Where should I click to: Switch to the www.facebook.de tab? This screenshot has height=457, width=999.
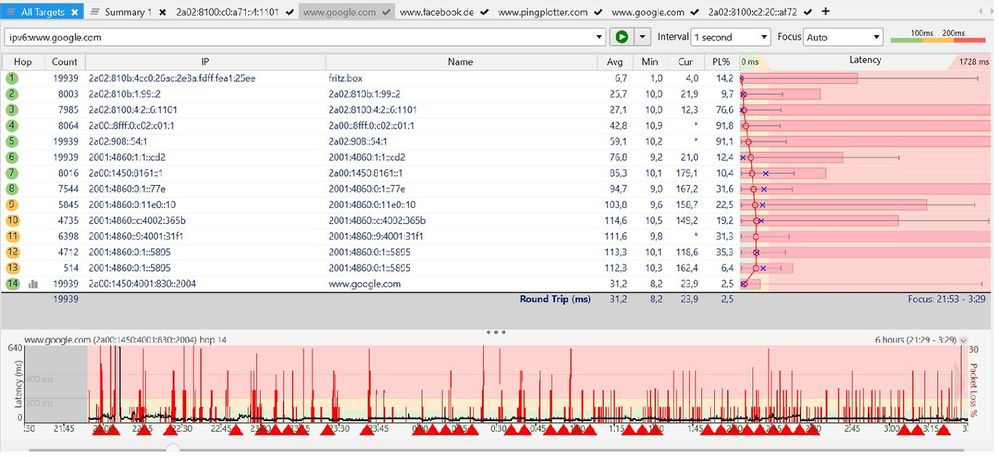(444, 12)
